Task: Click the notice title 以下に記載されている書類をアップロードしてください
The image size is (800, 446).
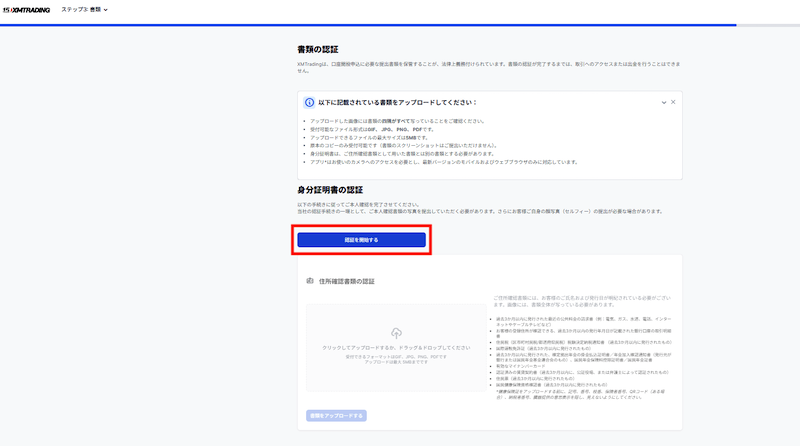Action: (x=397, y=102)
